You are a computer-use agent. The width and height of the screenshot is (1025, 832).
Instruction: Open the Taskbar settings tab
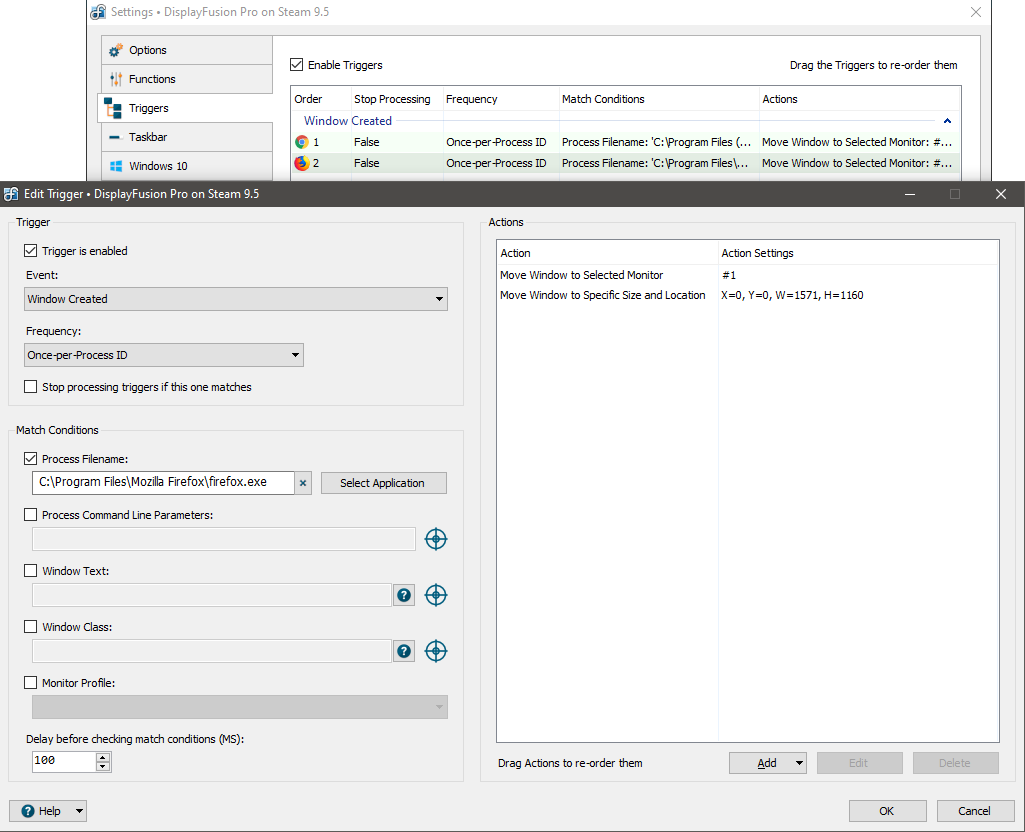click(148, 137)
